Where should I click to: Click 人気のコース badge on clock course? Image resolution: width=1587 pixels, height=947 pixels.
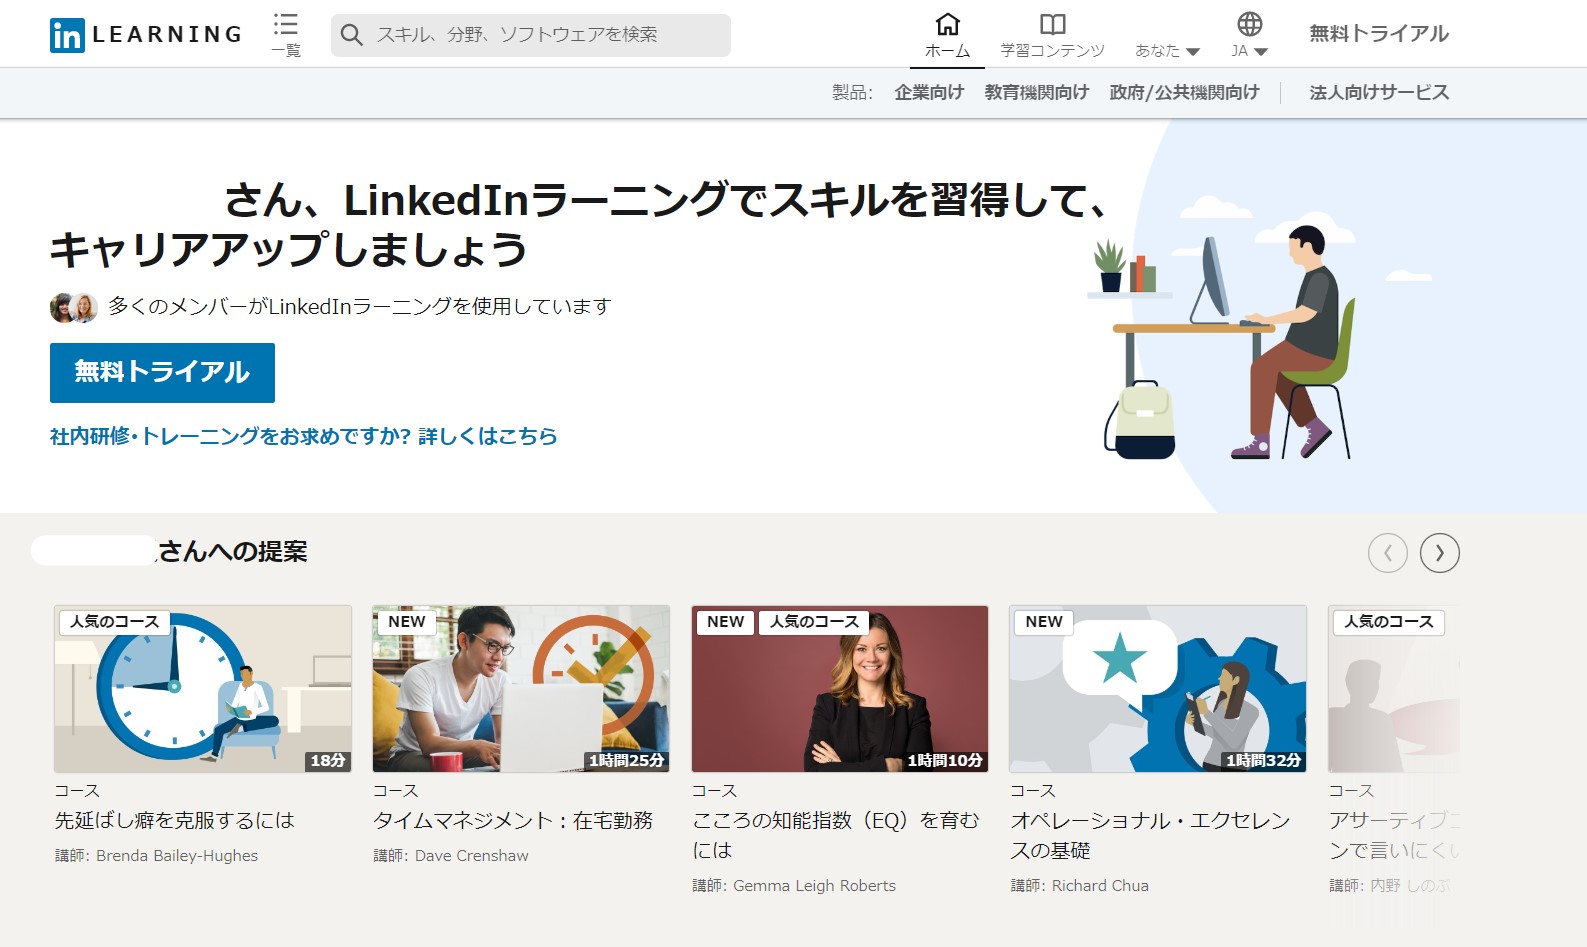(115, 622)
